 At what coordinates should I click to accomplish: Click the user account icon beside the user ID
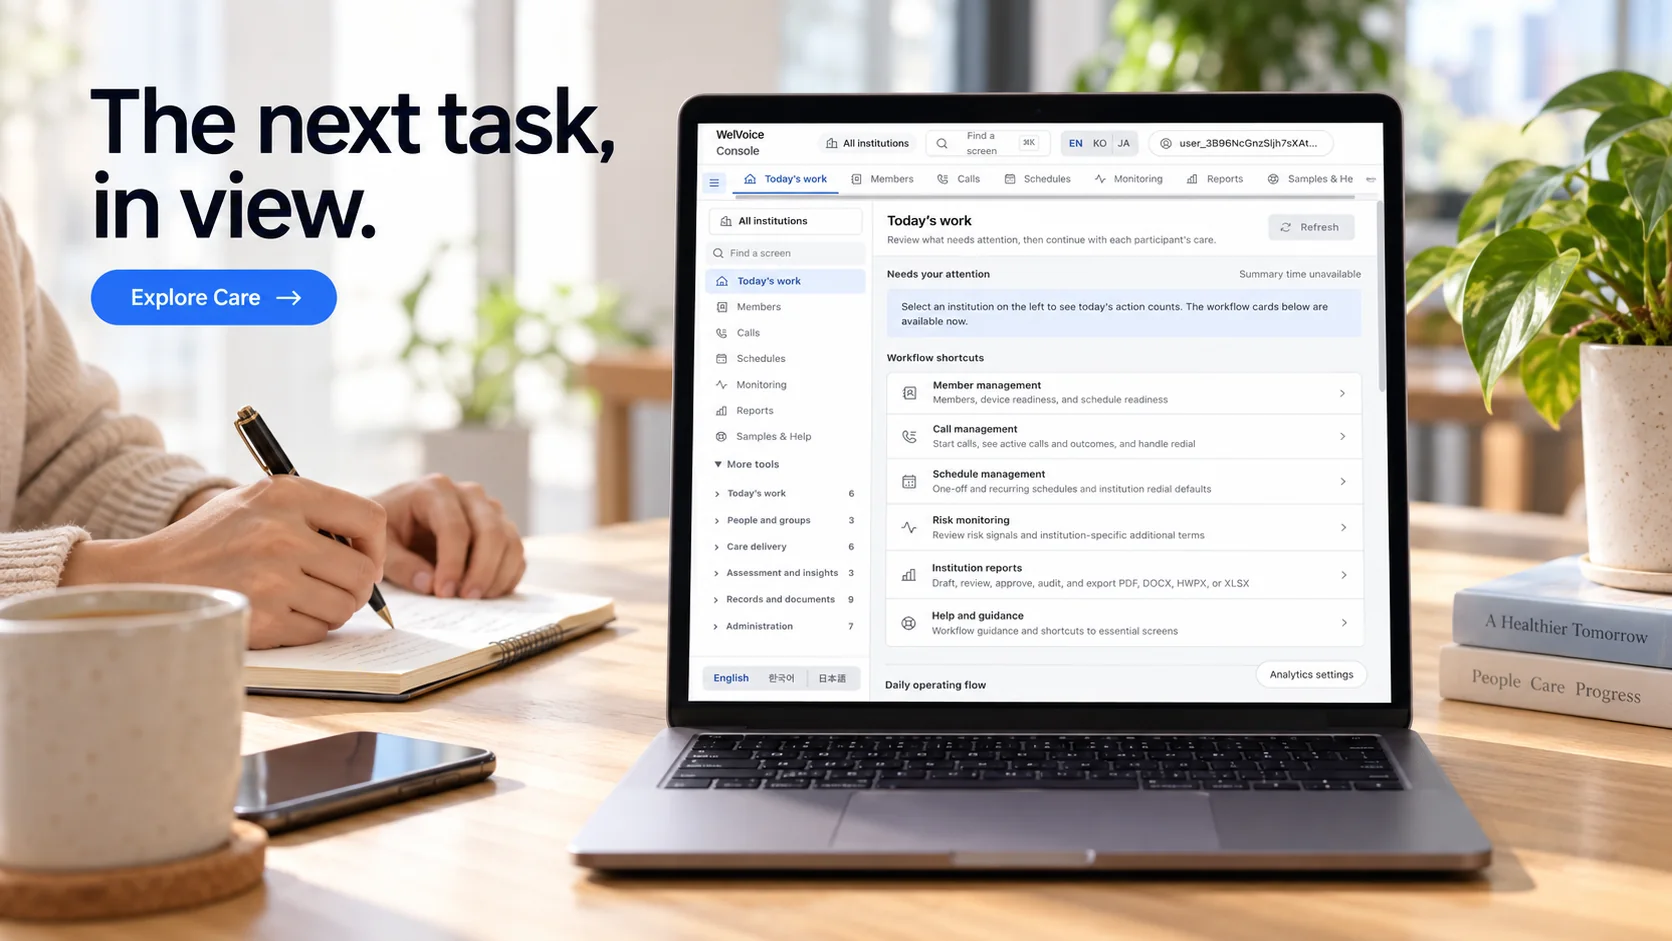click(1166, 143)
